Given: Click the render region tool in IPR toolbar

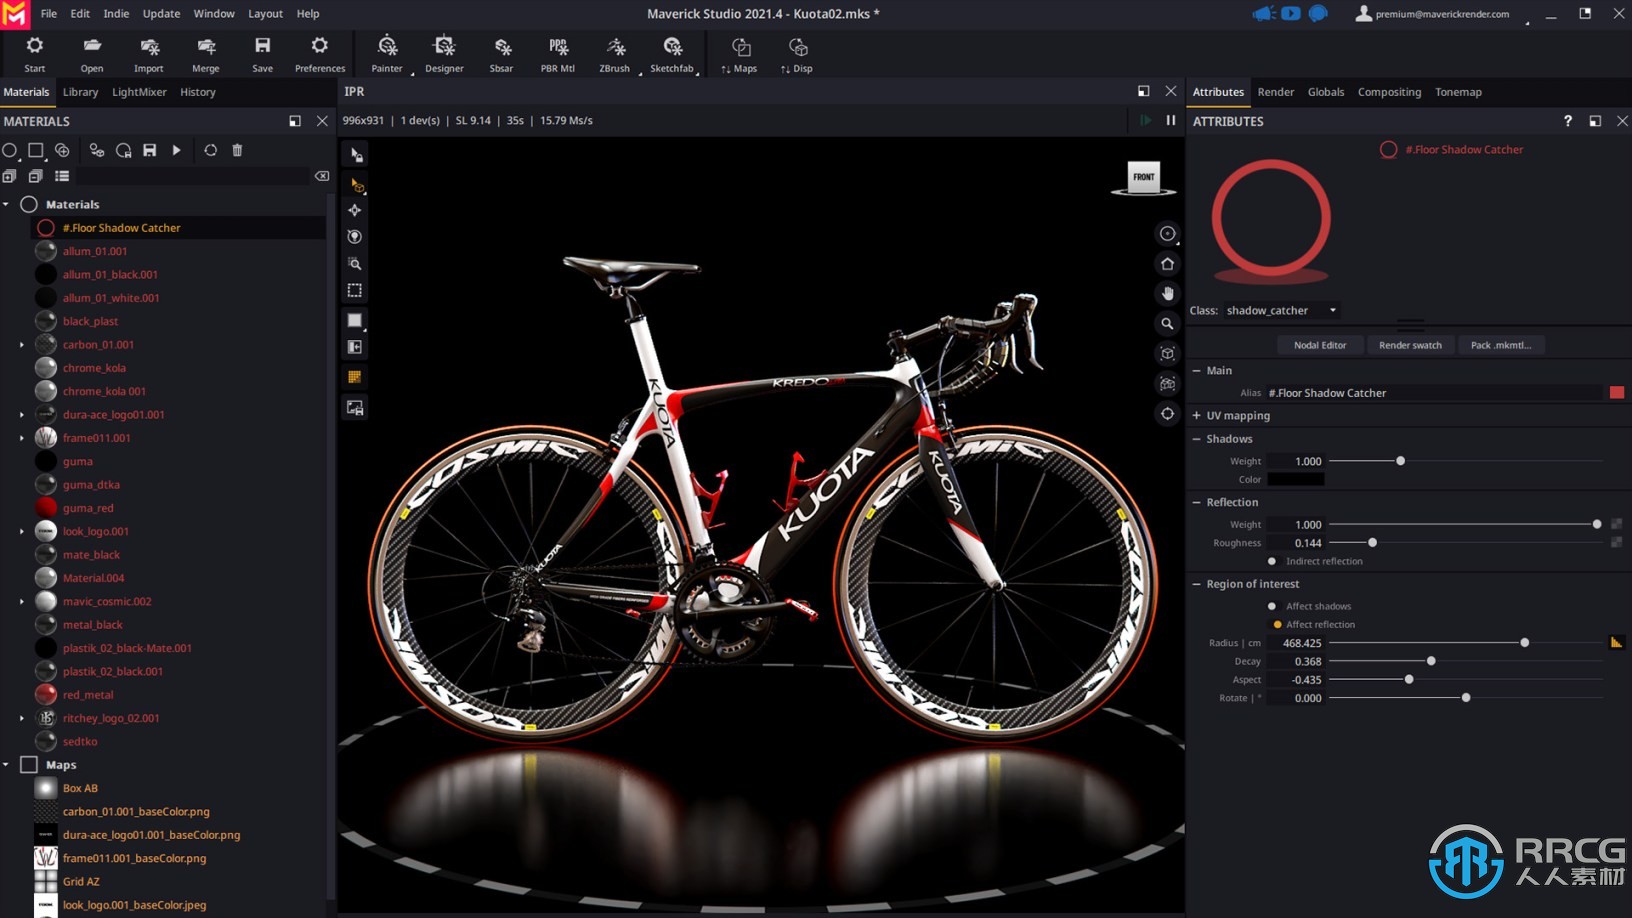Looking at the screenshot, I should (355, 290).
